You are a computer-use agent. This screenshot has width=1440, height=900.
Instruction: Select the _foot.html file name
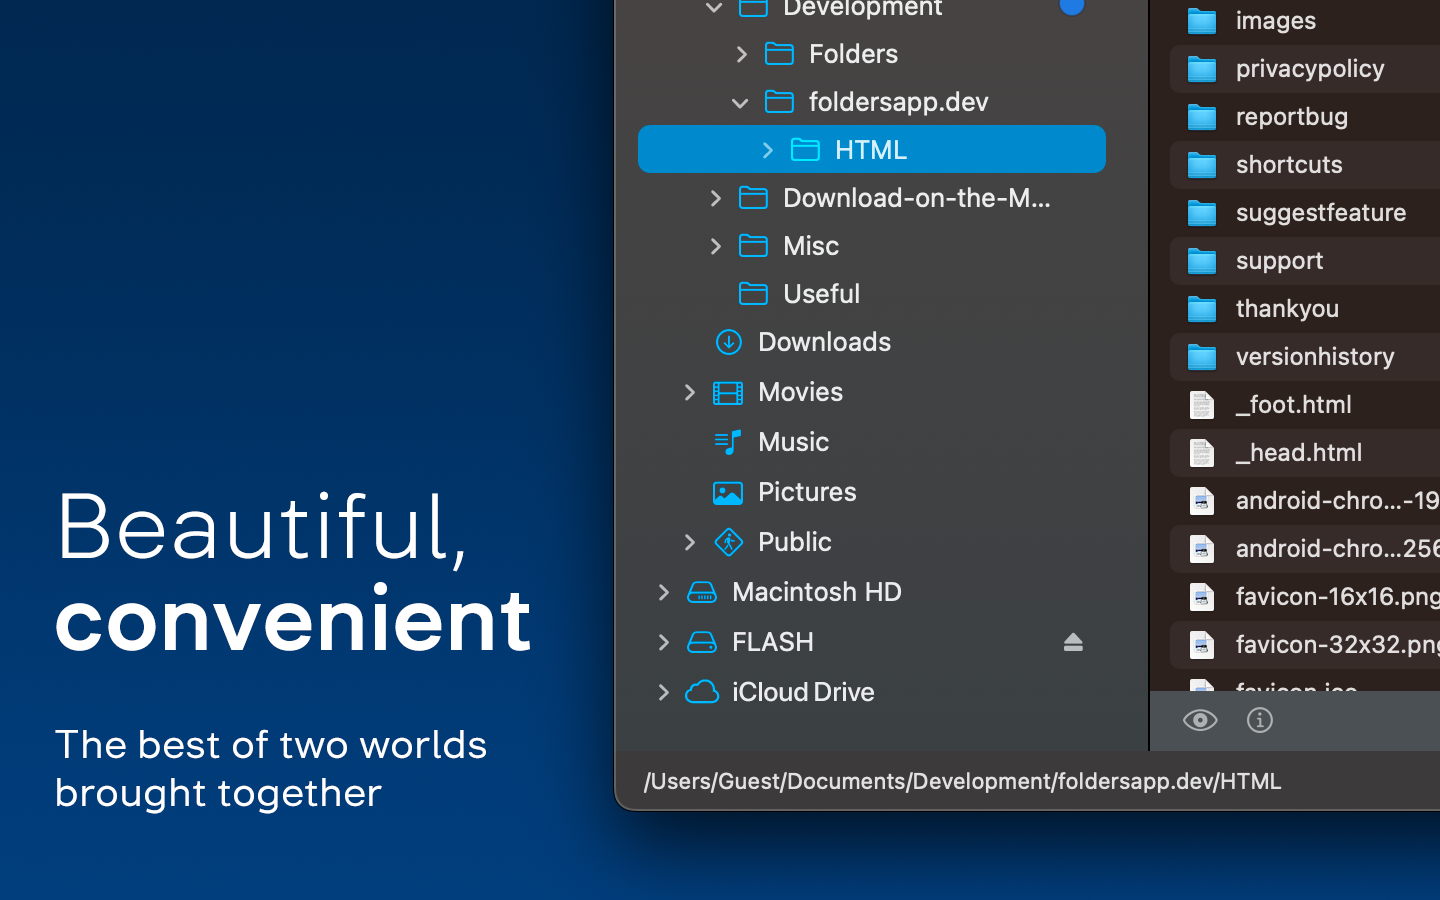click(1294, 404)
